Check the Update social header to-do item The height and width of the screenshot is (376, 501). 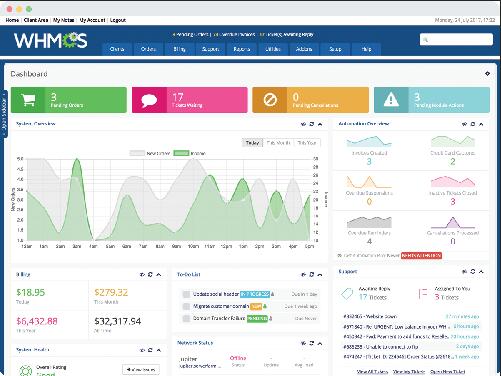pyautogui.click(x=186, y=294)
